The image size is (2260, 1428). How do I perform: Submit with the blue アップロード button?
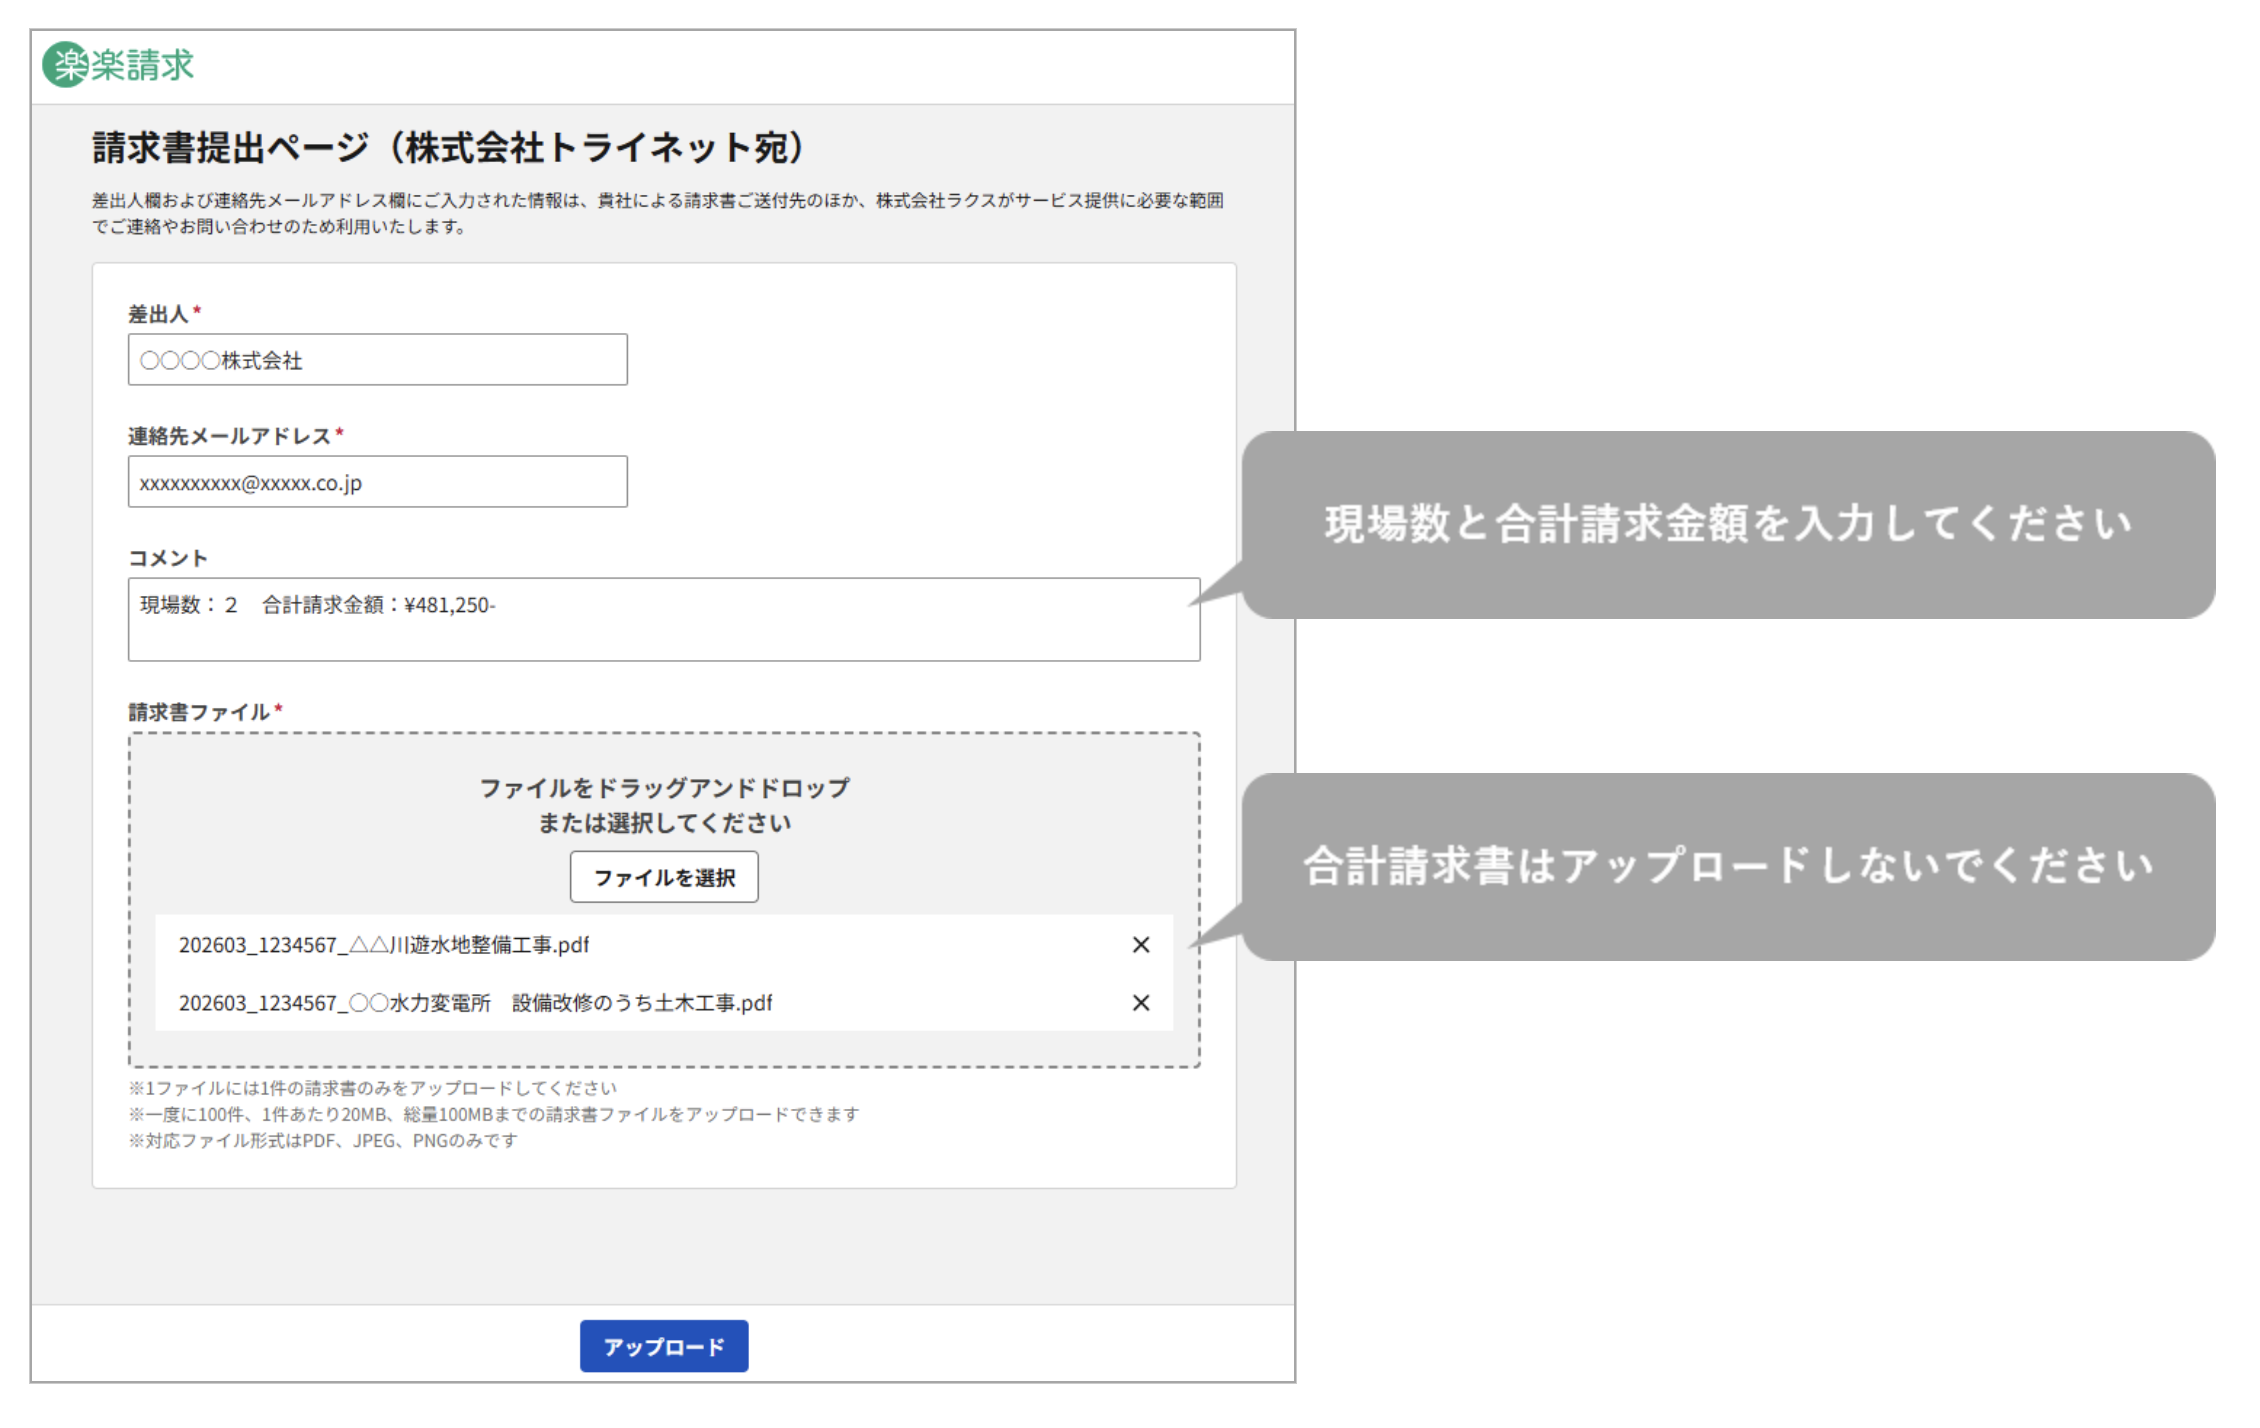click(x=663, y=1347)
